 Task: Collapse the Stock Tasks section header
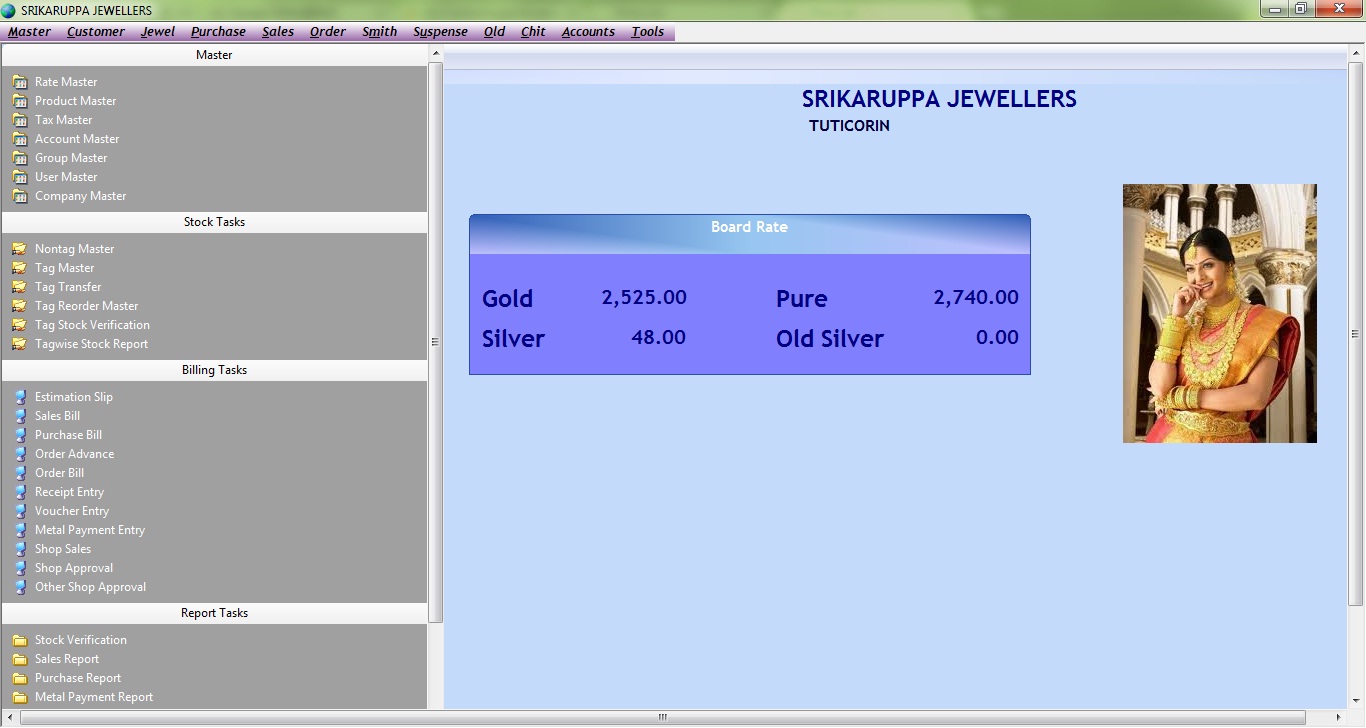tap(214, 222)
